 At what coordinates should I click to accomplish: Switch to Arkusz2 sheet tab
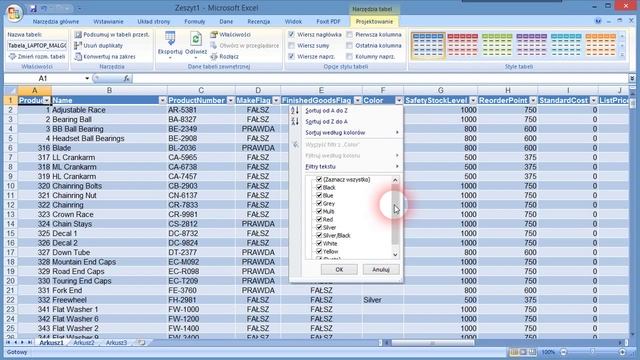click(84, 343)
